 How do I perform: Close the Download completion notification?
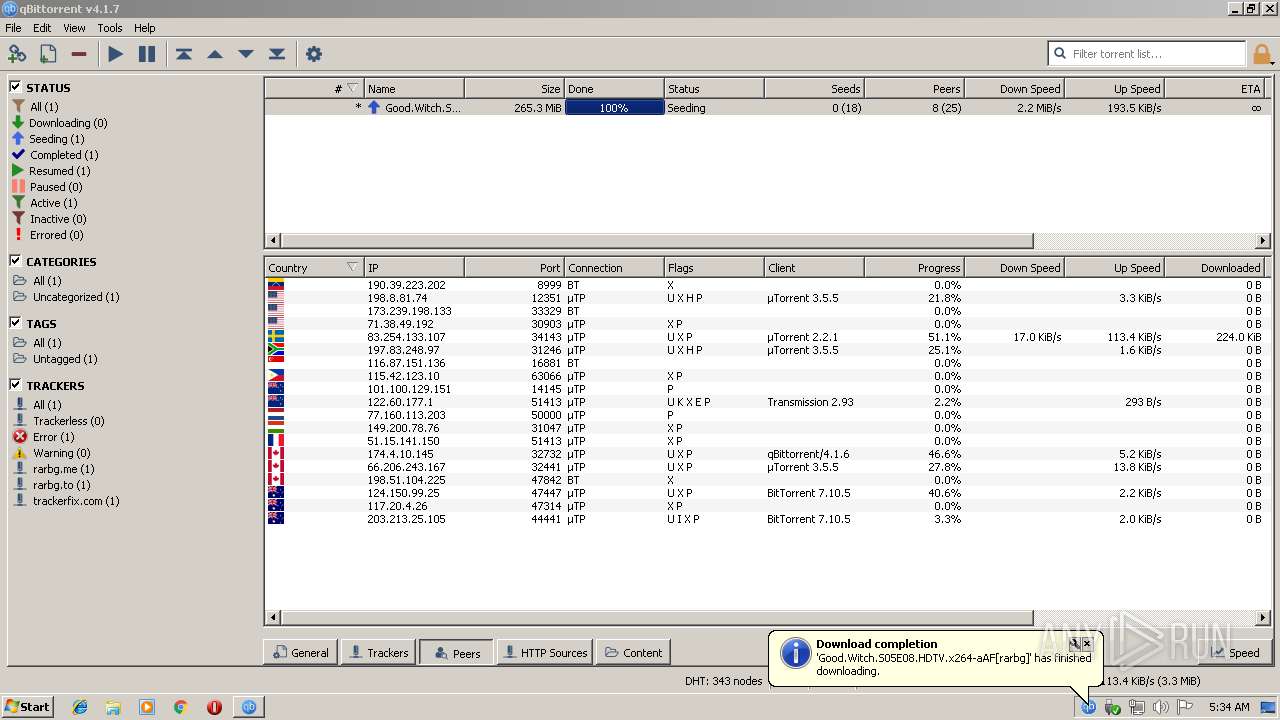click(1087, 644)
